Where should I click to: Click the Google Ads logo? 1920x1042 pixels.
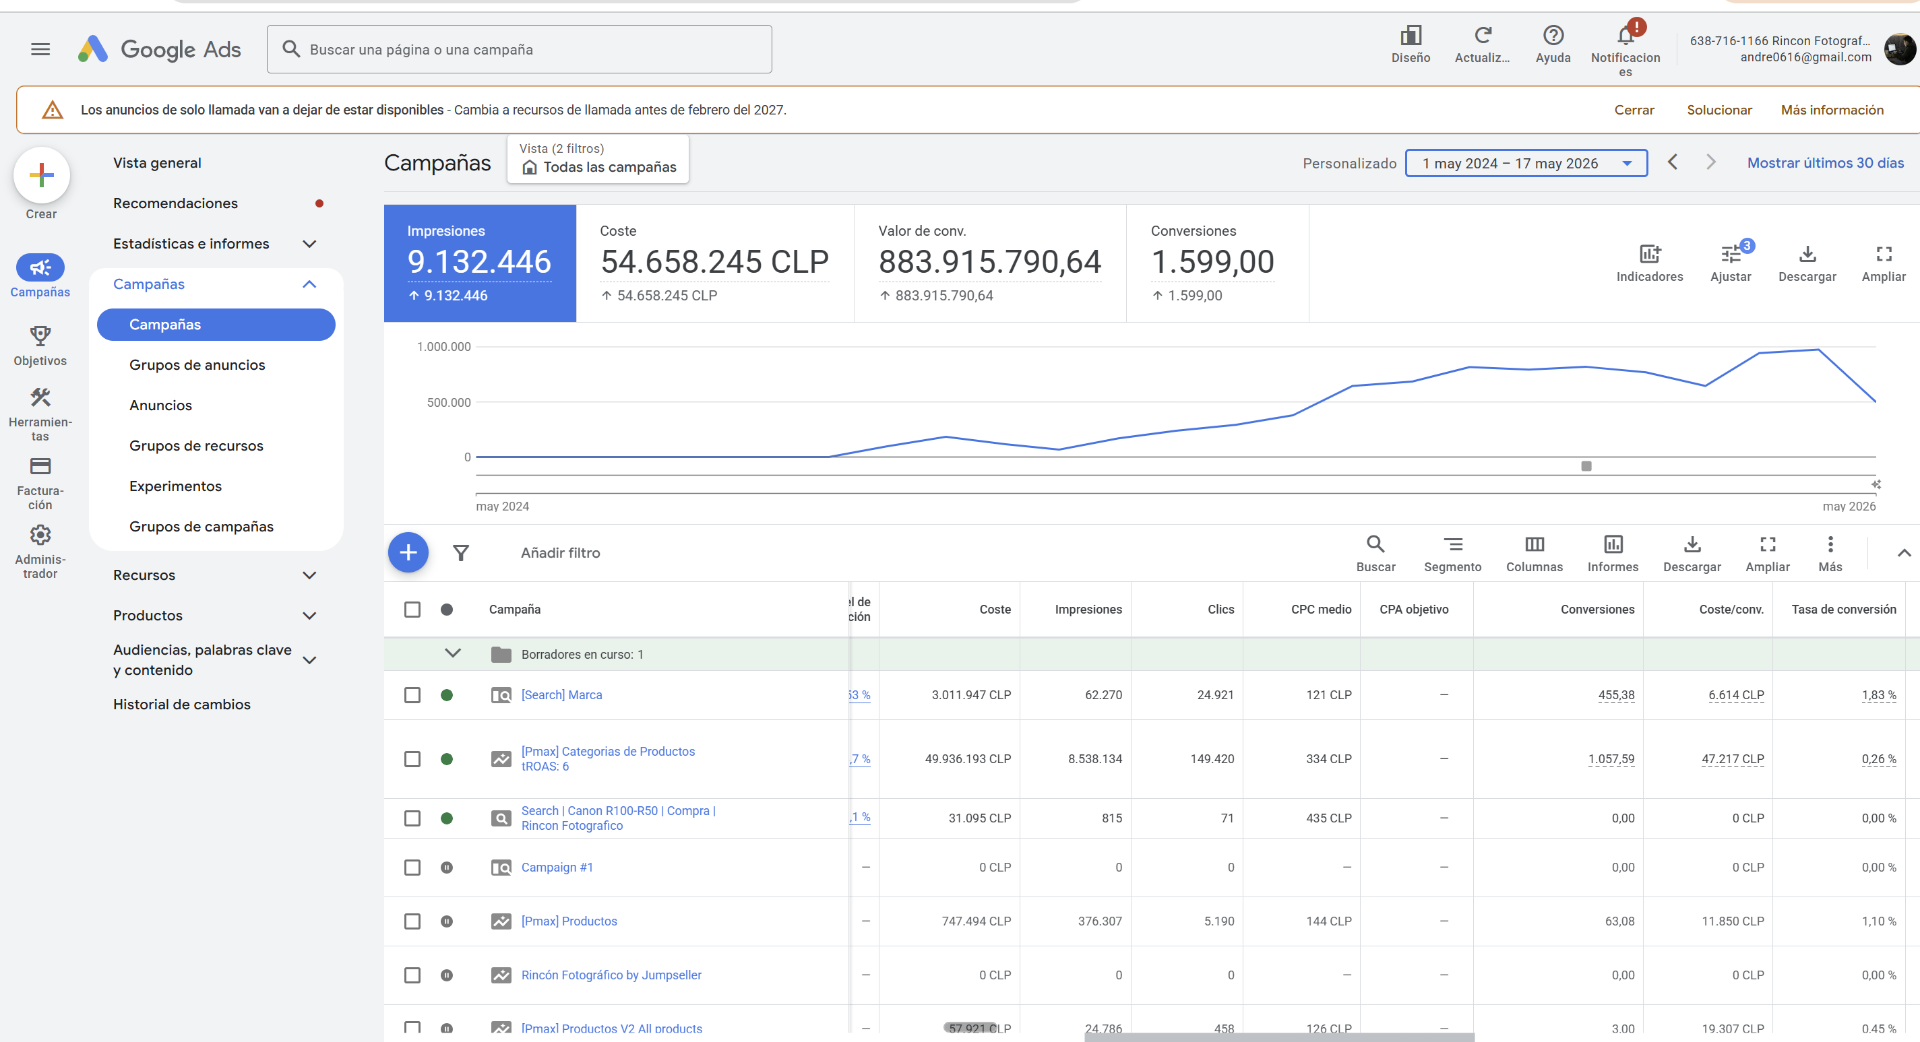[x=160, y=49]
